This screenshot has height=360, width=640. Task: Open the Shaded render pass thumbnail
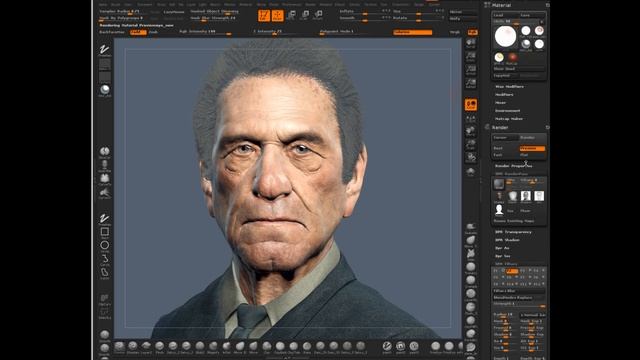tap(499, 196)
